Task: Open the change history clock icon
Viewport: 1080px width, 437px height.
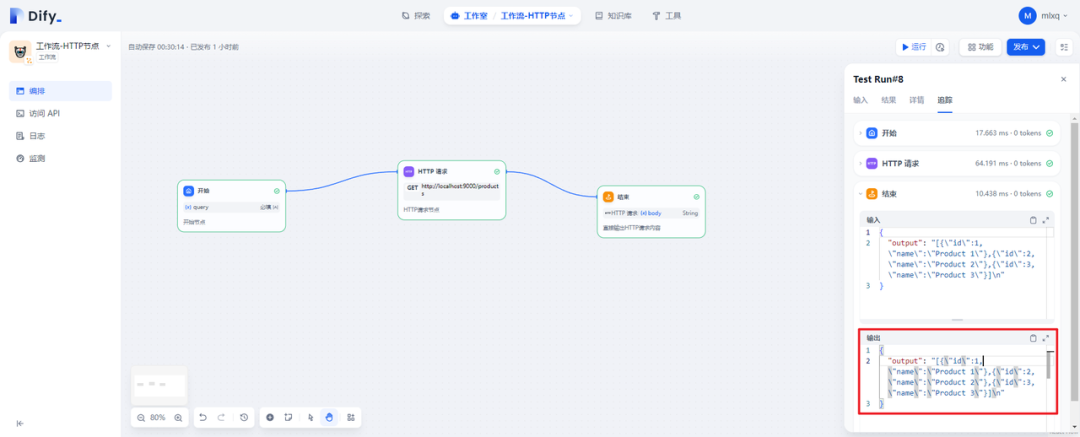Action: pyautogui.click(x=244, y=417)
